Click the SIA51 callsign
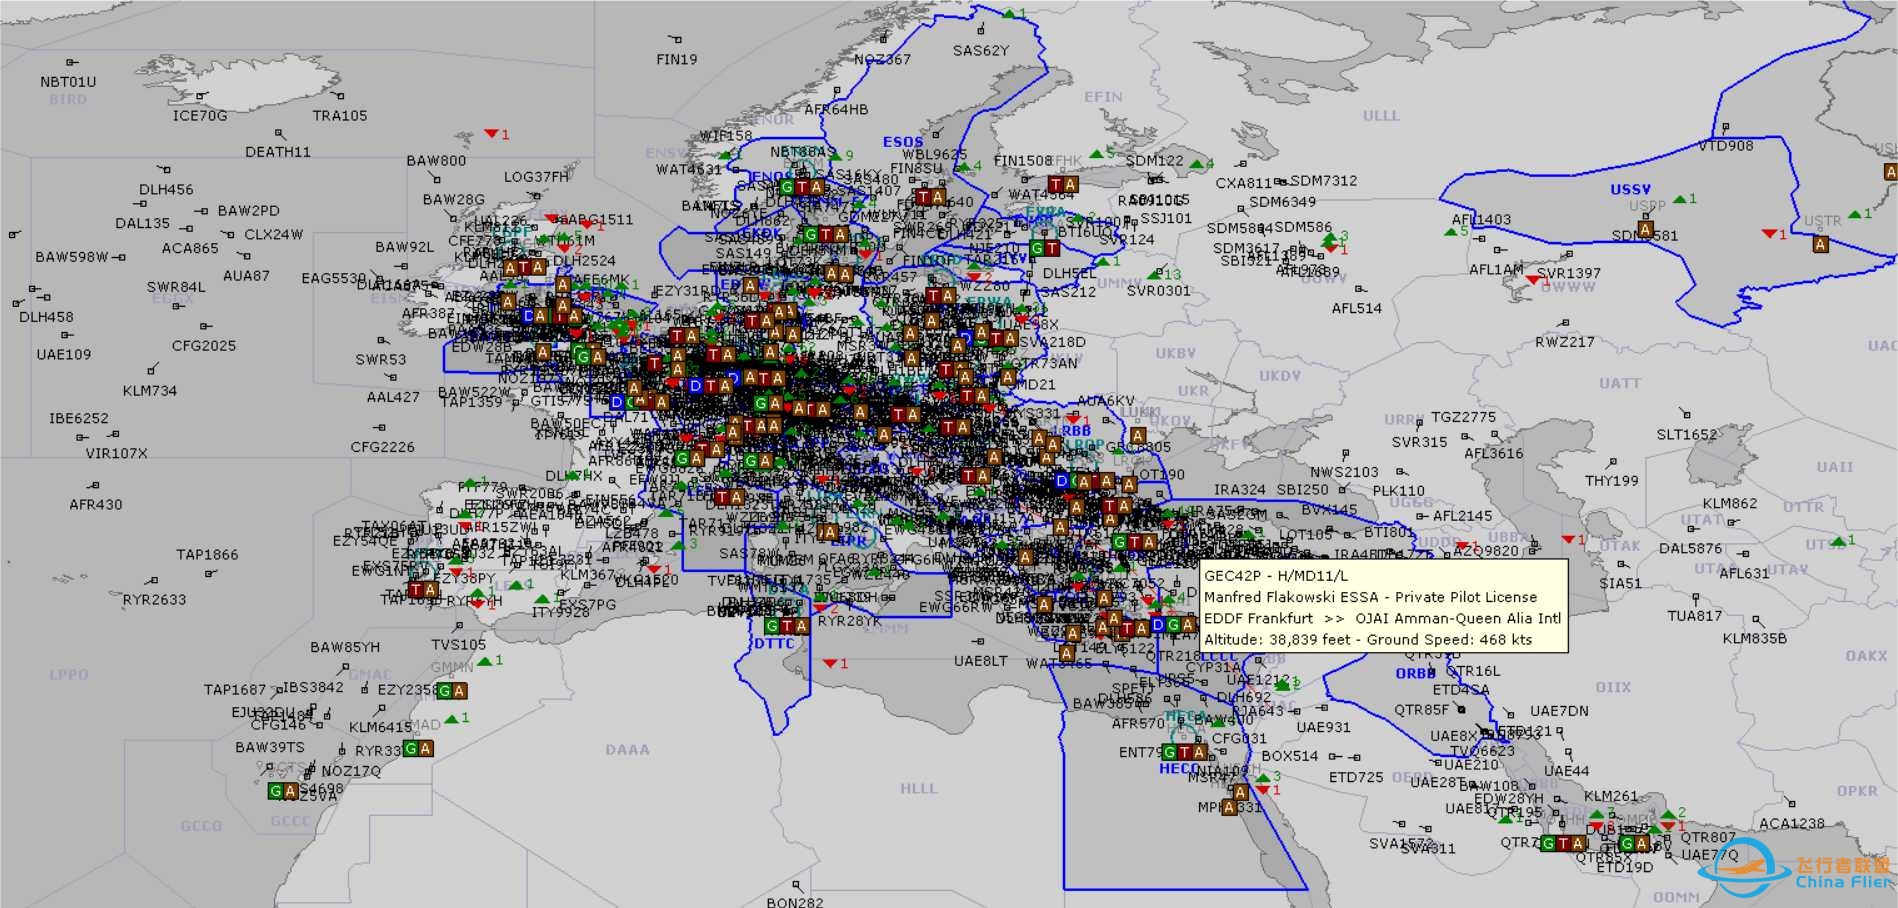Viewport: 1898px width, 908px height. pos(1620,584)
